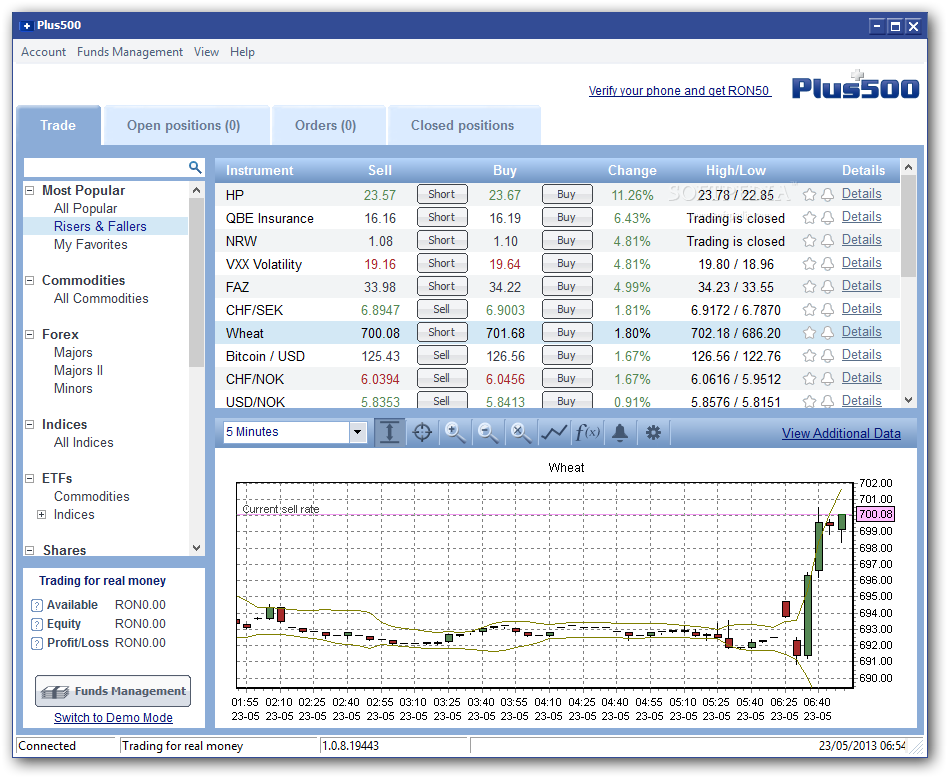Open the 5 Minutes timeframe dropdown
Image resolution: width=948 pixels, height=778 pixels.
pos(357,432)
